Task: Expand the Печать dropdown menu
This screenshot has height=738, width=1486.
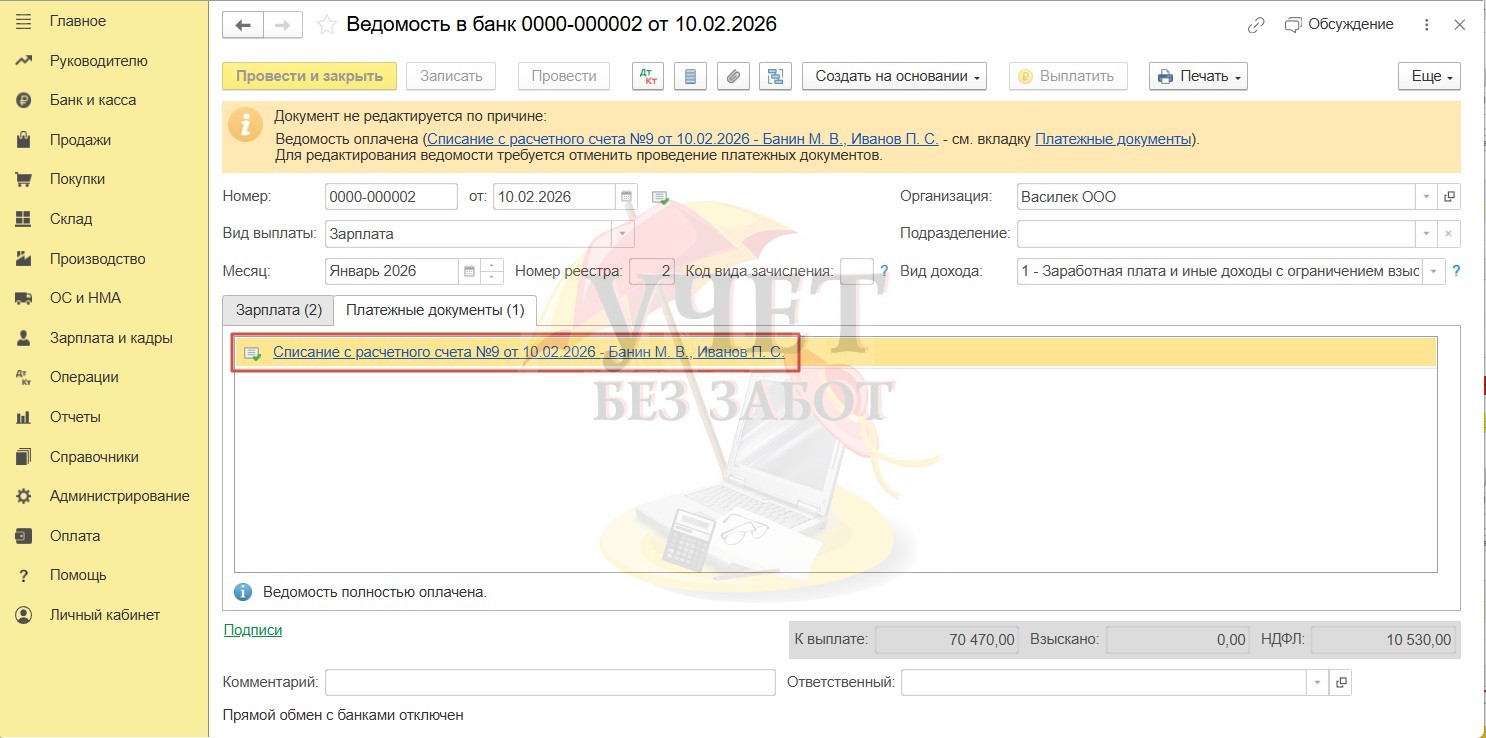Action: click(1198, 76)
